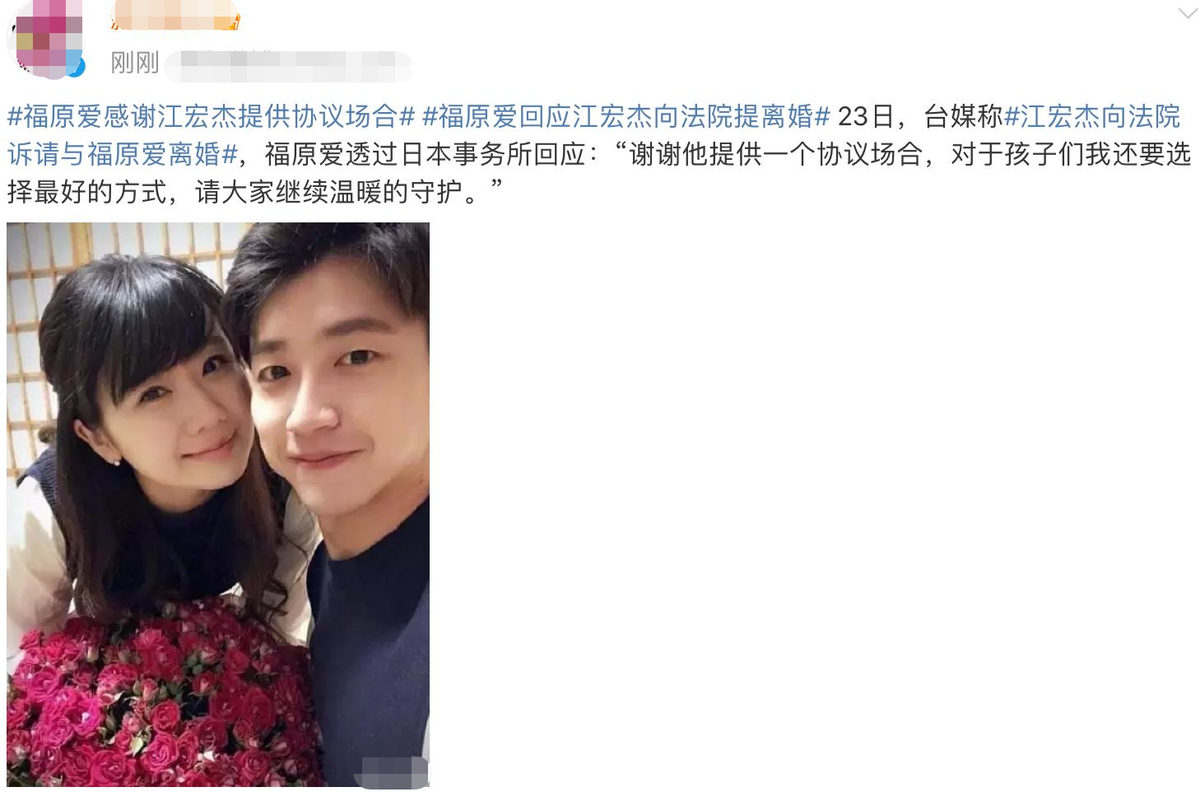Open hashtag #福原爱感谢江宏杰提供协议场合#
The height and width of the screenshot is (802, 1200).
(x=211, y=116)
